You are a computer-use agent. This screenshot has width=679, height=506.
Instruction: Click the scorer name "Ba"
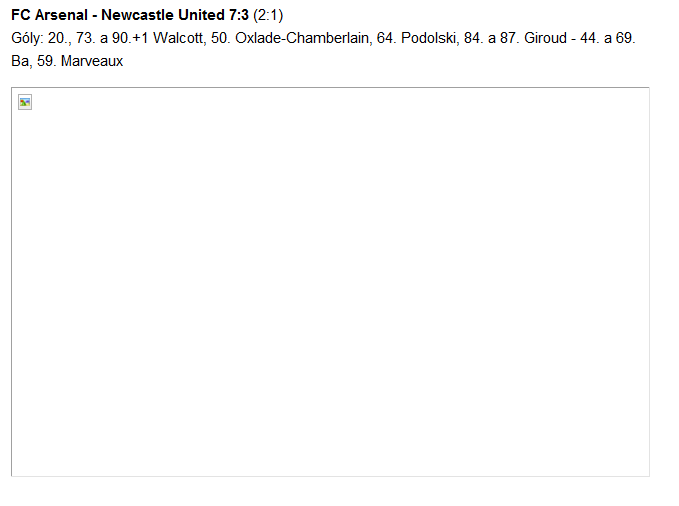[x=20, y=61]
